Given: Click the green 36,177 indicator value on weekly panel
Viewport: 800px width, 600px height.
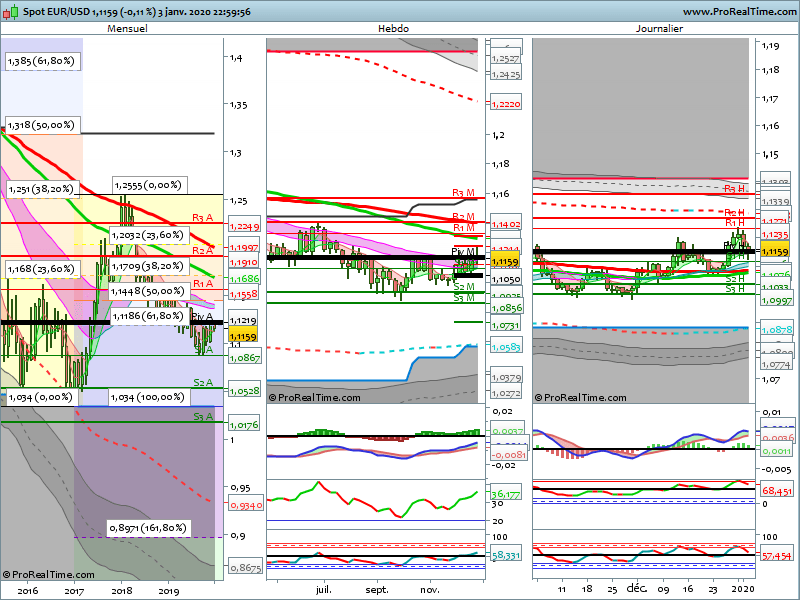Looking at the screenshot, I should pyautogui.click(x=504, y=494).
